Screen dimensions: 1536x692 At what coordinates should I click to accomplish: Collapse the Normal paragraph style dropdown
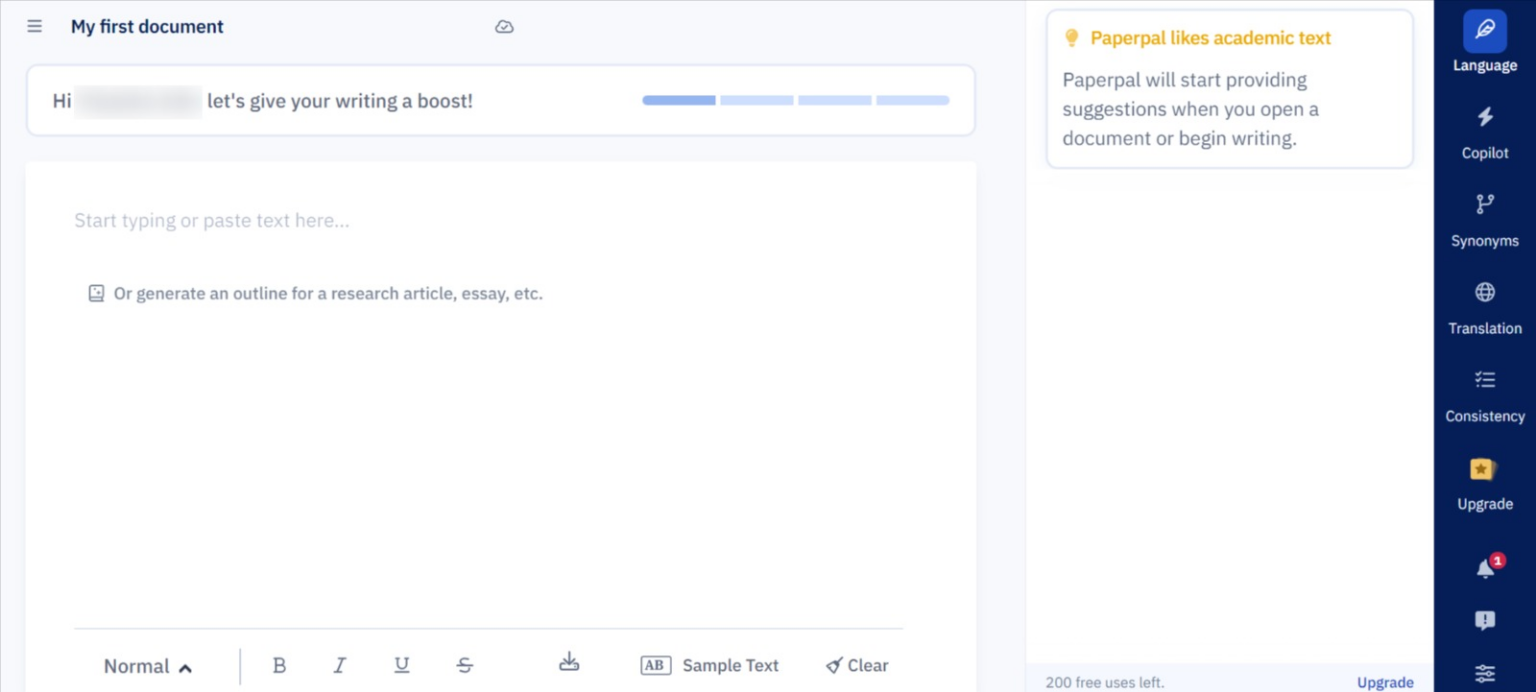coord(147,665)
